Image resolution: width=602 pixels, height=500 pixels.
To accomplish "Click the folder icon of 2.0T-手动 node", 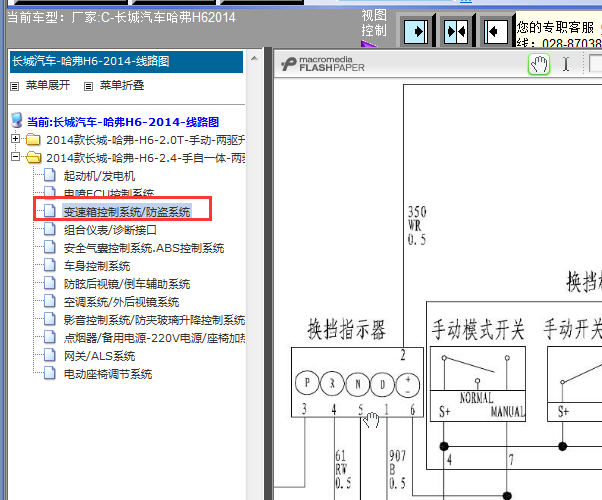I will (33, 140).
